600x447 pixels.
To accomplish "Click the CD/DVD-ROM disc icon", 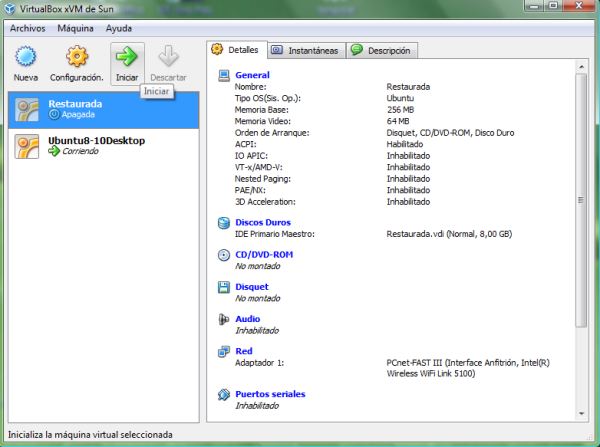I will [224, 255].
